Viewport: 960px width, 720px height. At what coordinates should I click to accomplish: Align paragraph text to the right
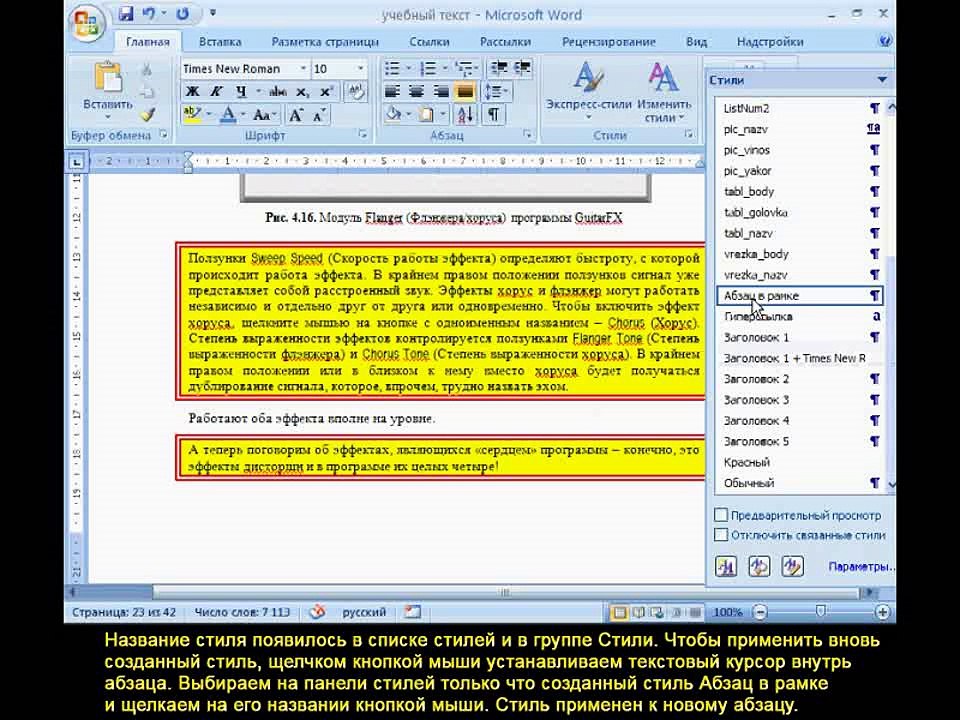coord(441,92)
